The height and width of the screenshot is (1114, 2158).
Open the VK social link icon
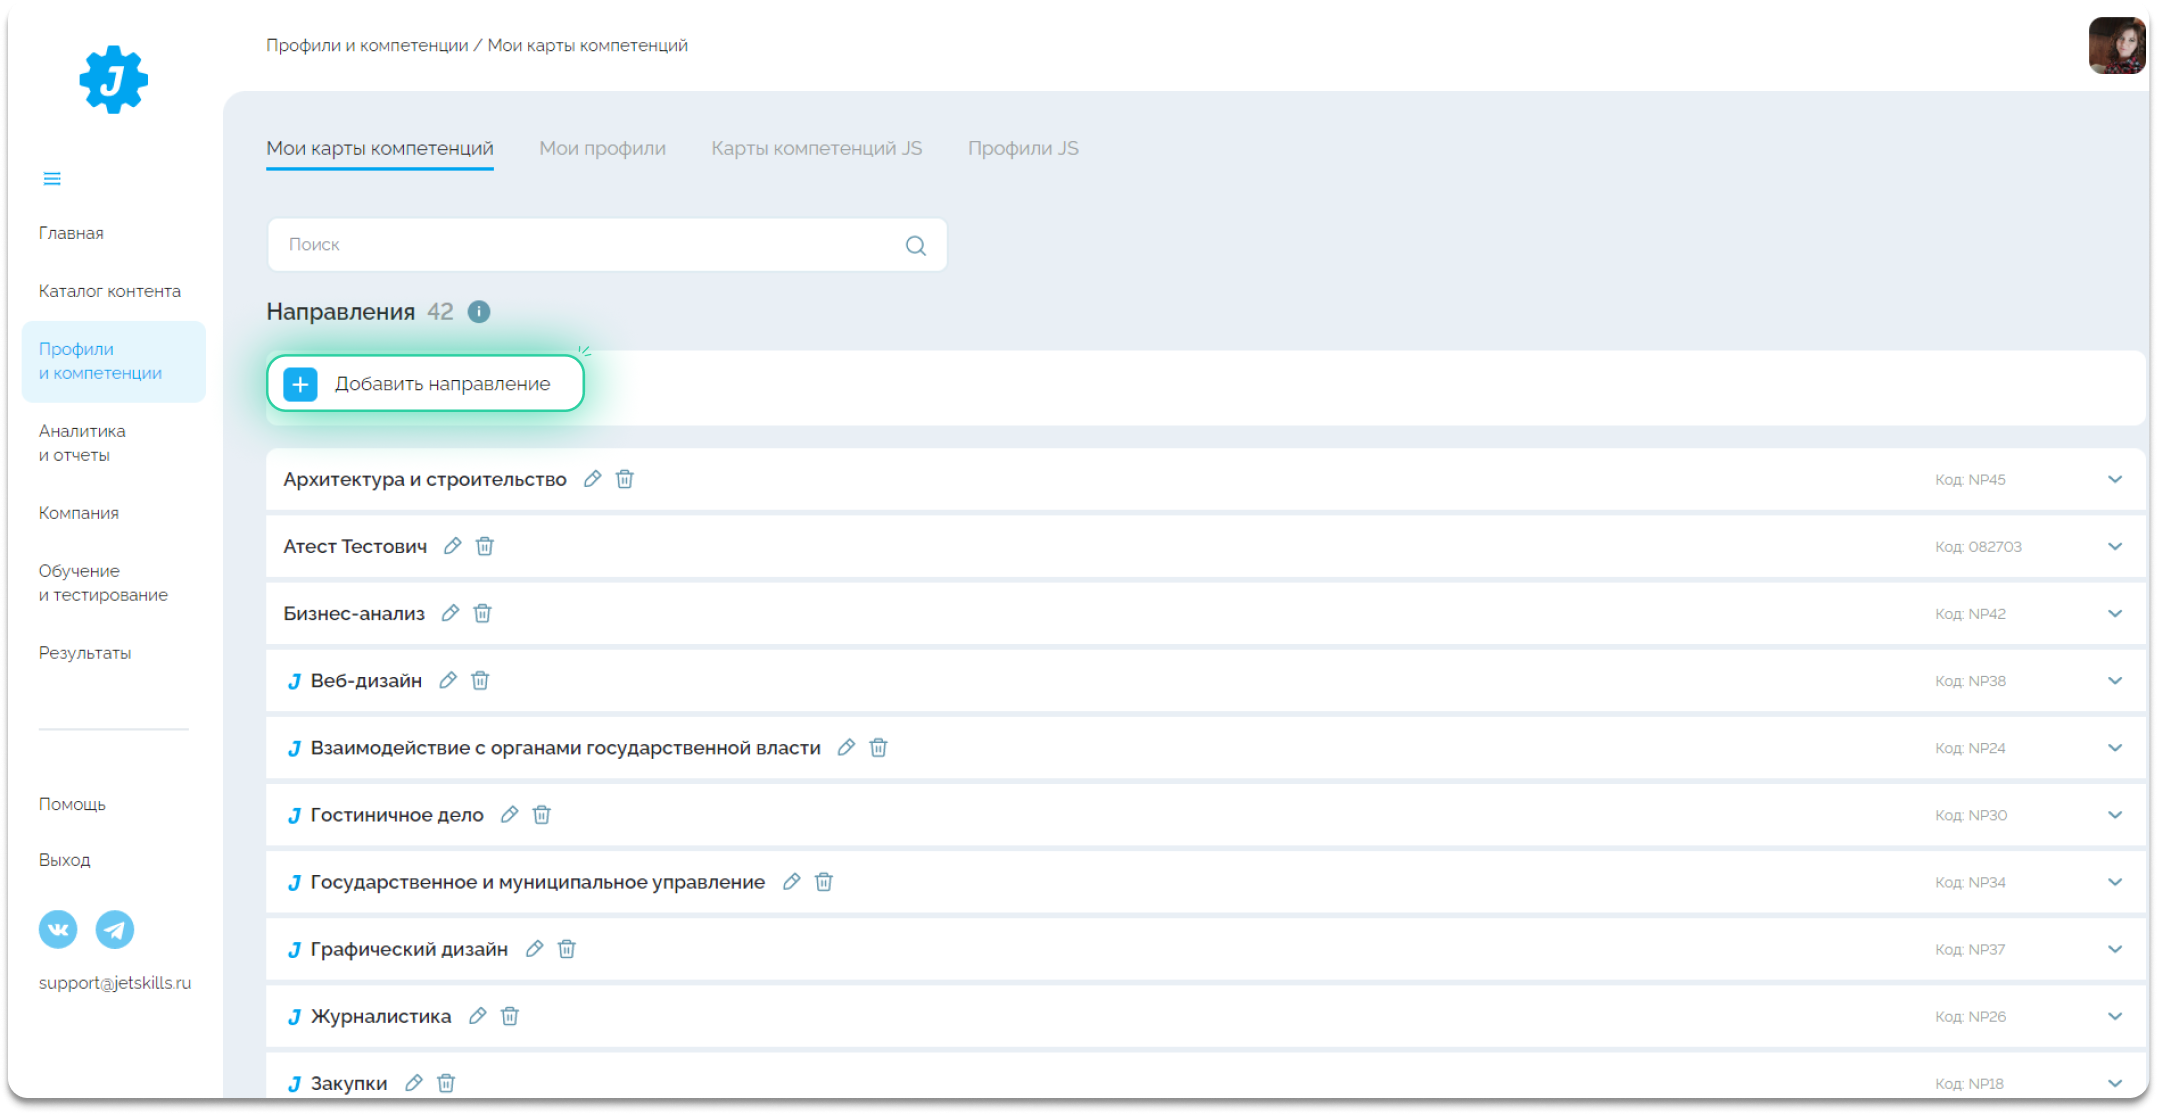58,929
